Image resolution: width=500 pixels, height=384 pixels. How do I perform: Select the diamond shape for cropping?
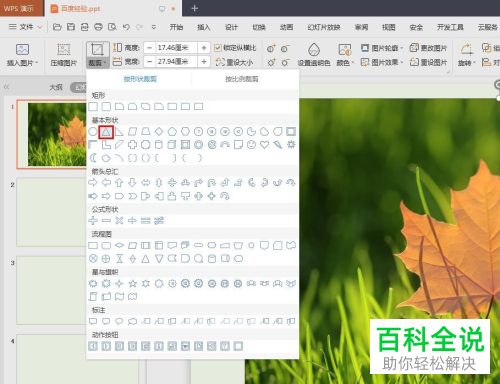[159, 132]
